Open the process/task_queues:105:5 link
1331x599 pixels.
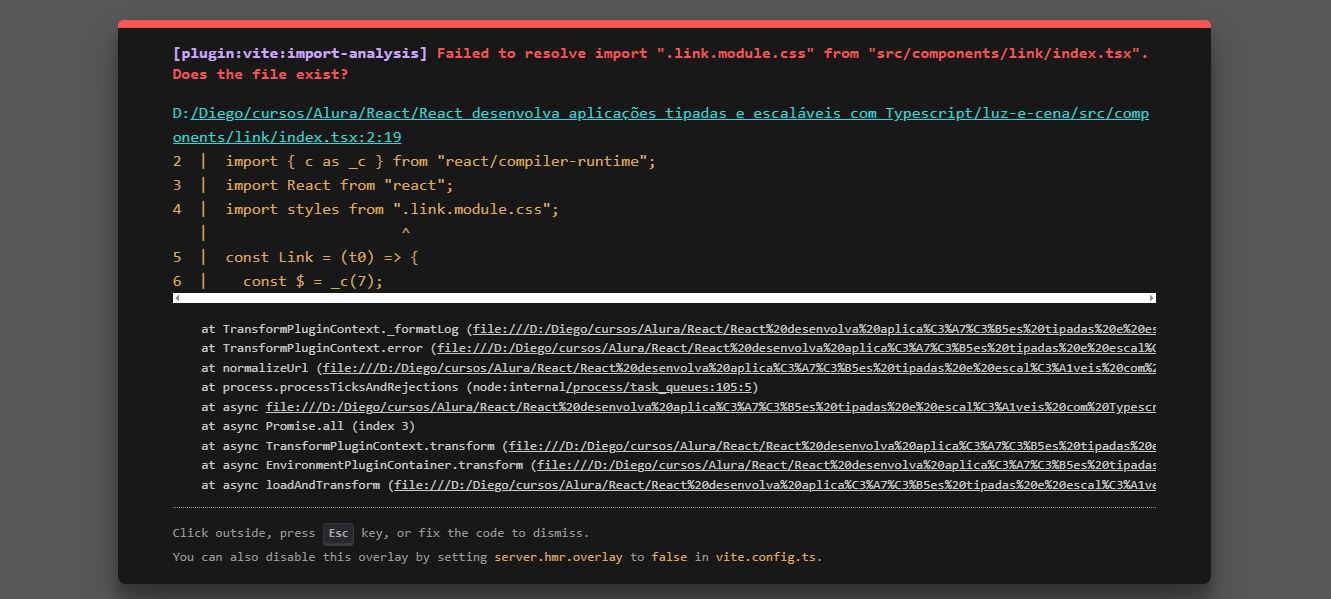[x=661, y=387]
